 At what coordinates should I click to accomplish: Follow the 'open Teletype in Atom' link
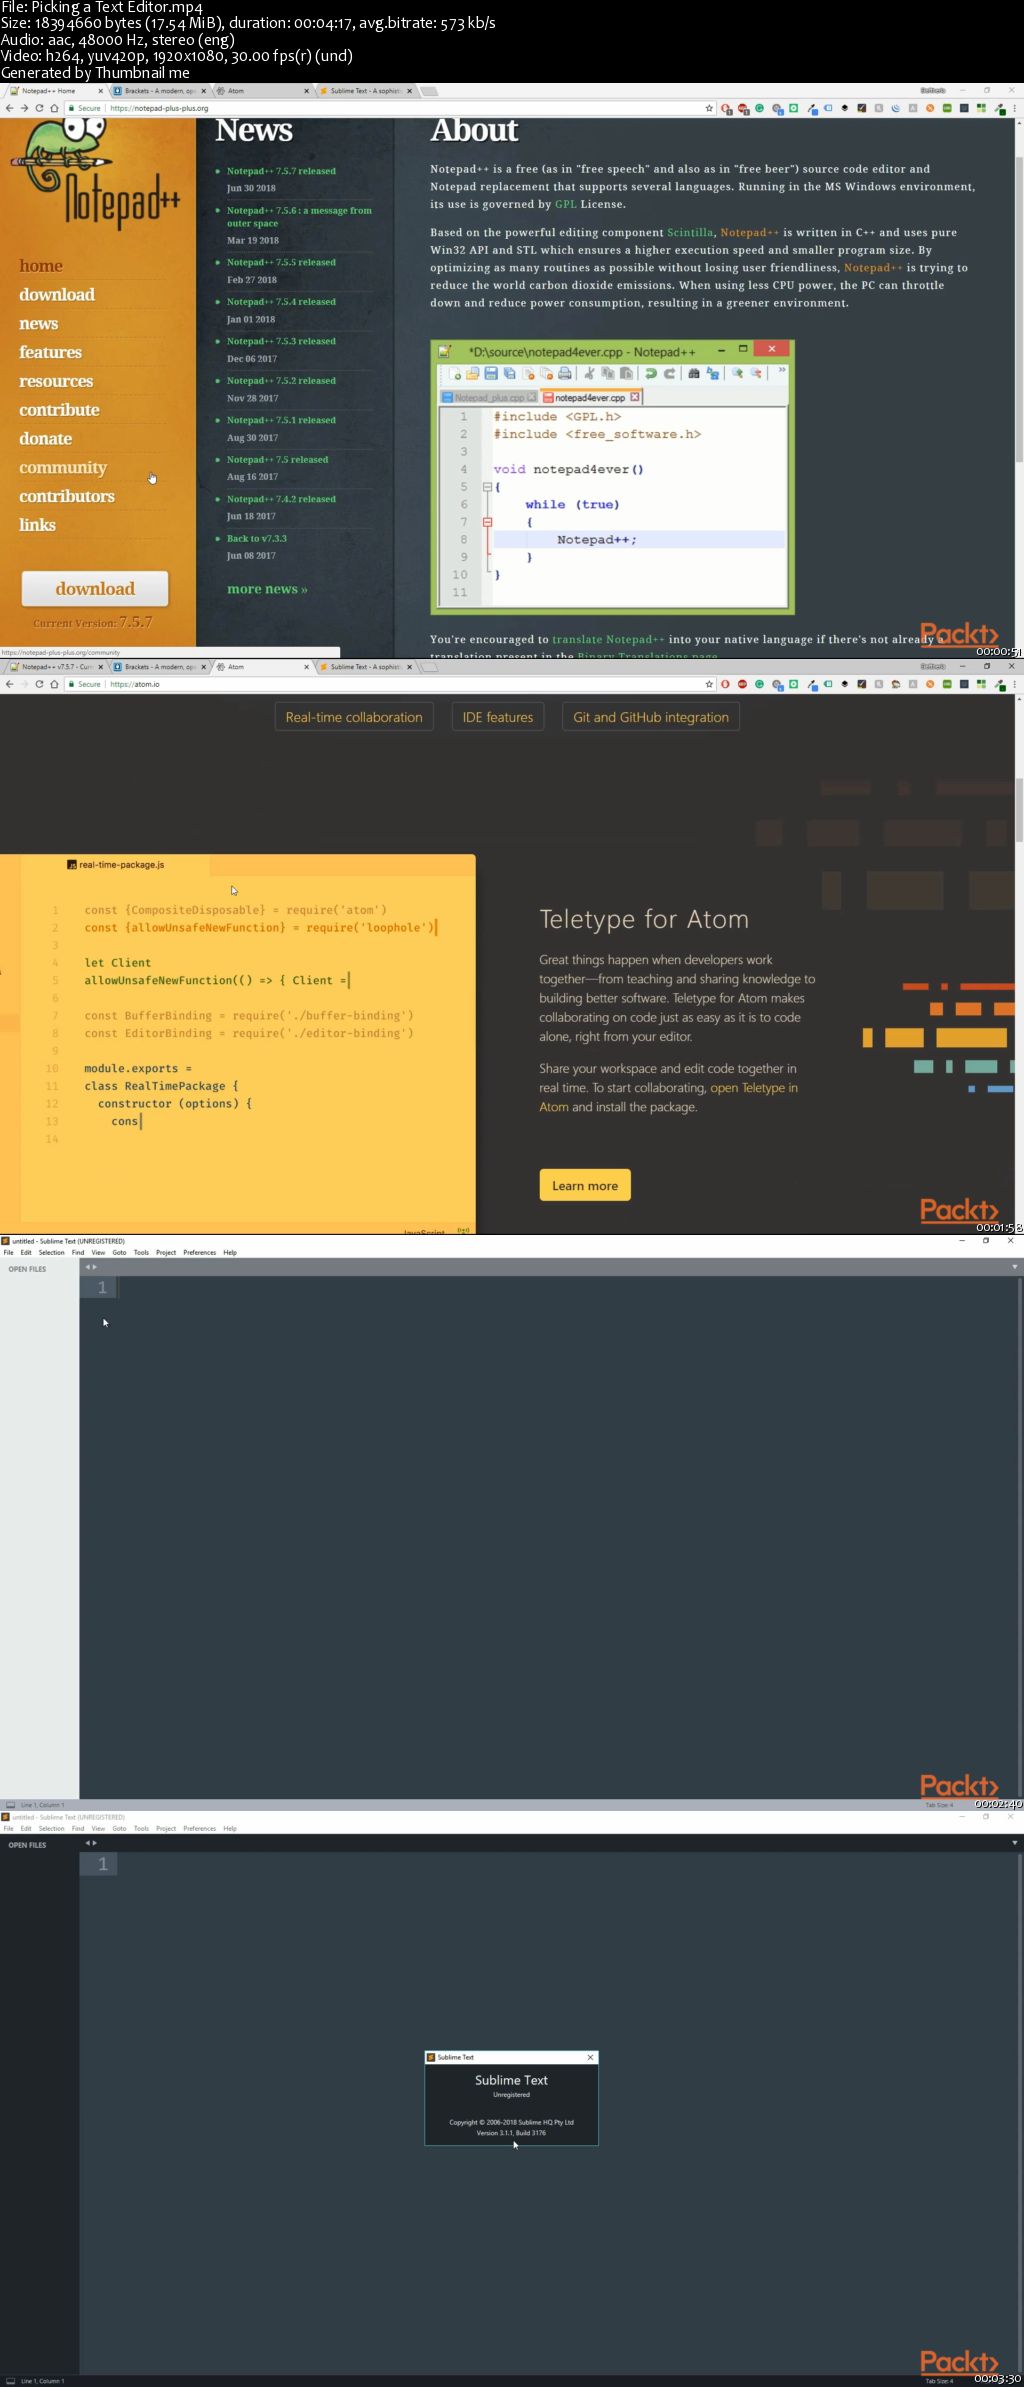pos(668,1097)
